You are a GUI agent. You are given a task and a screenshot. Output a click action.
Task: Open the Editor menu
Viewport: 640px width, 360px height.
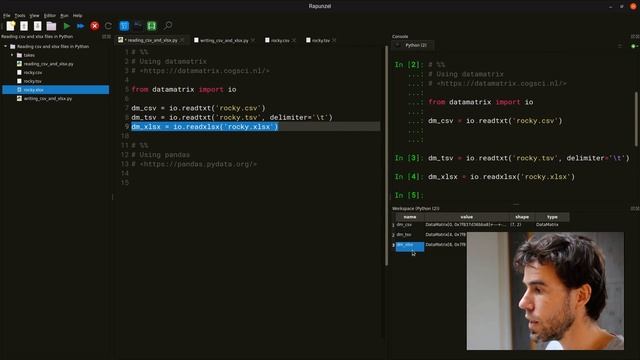pos(49,16)
